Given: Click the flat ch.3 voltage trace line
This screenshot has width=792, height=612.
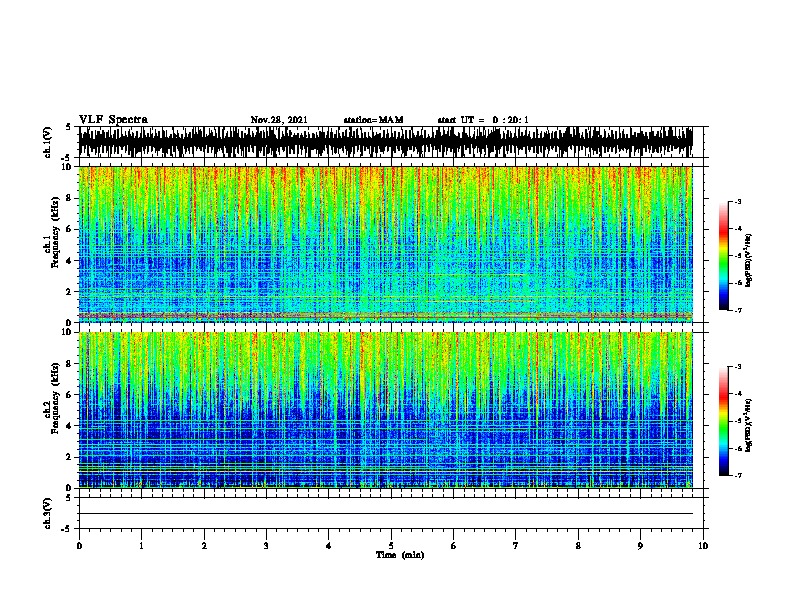Looking at the screenshot, I should (385, 514).
